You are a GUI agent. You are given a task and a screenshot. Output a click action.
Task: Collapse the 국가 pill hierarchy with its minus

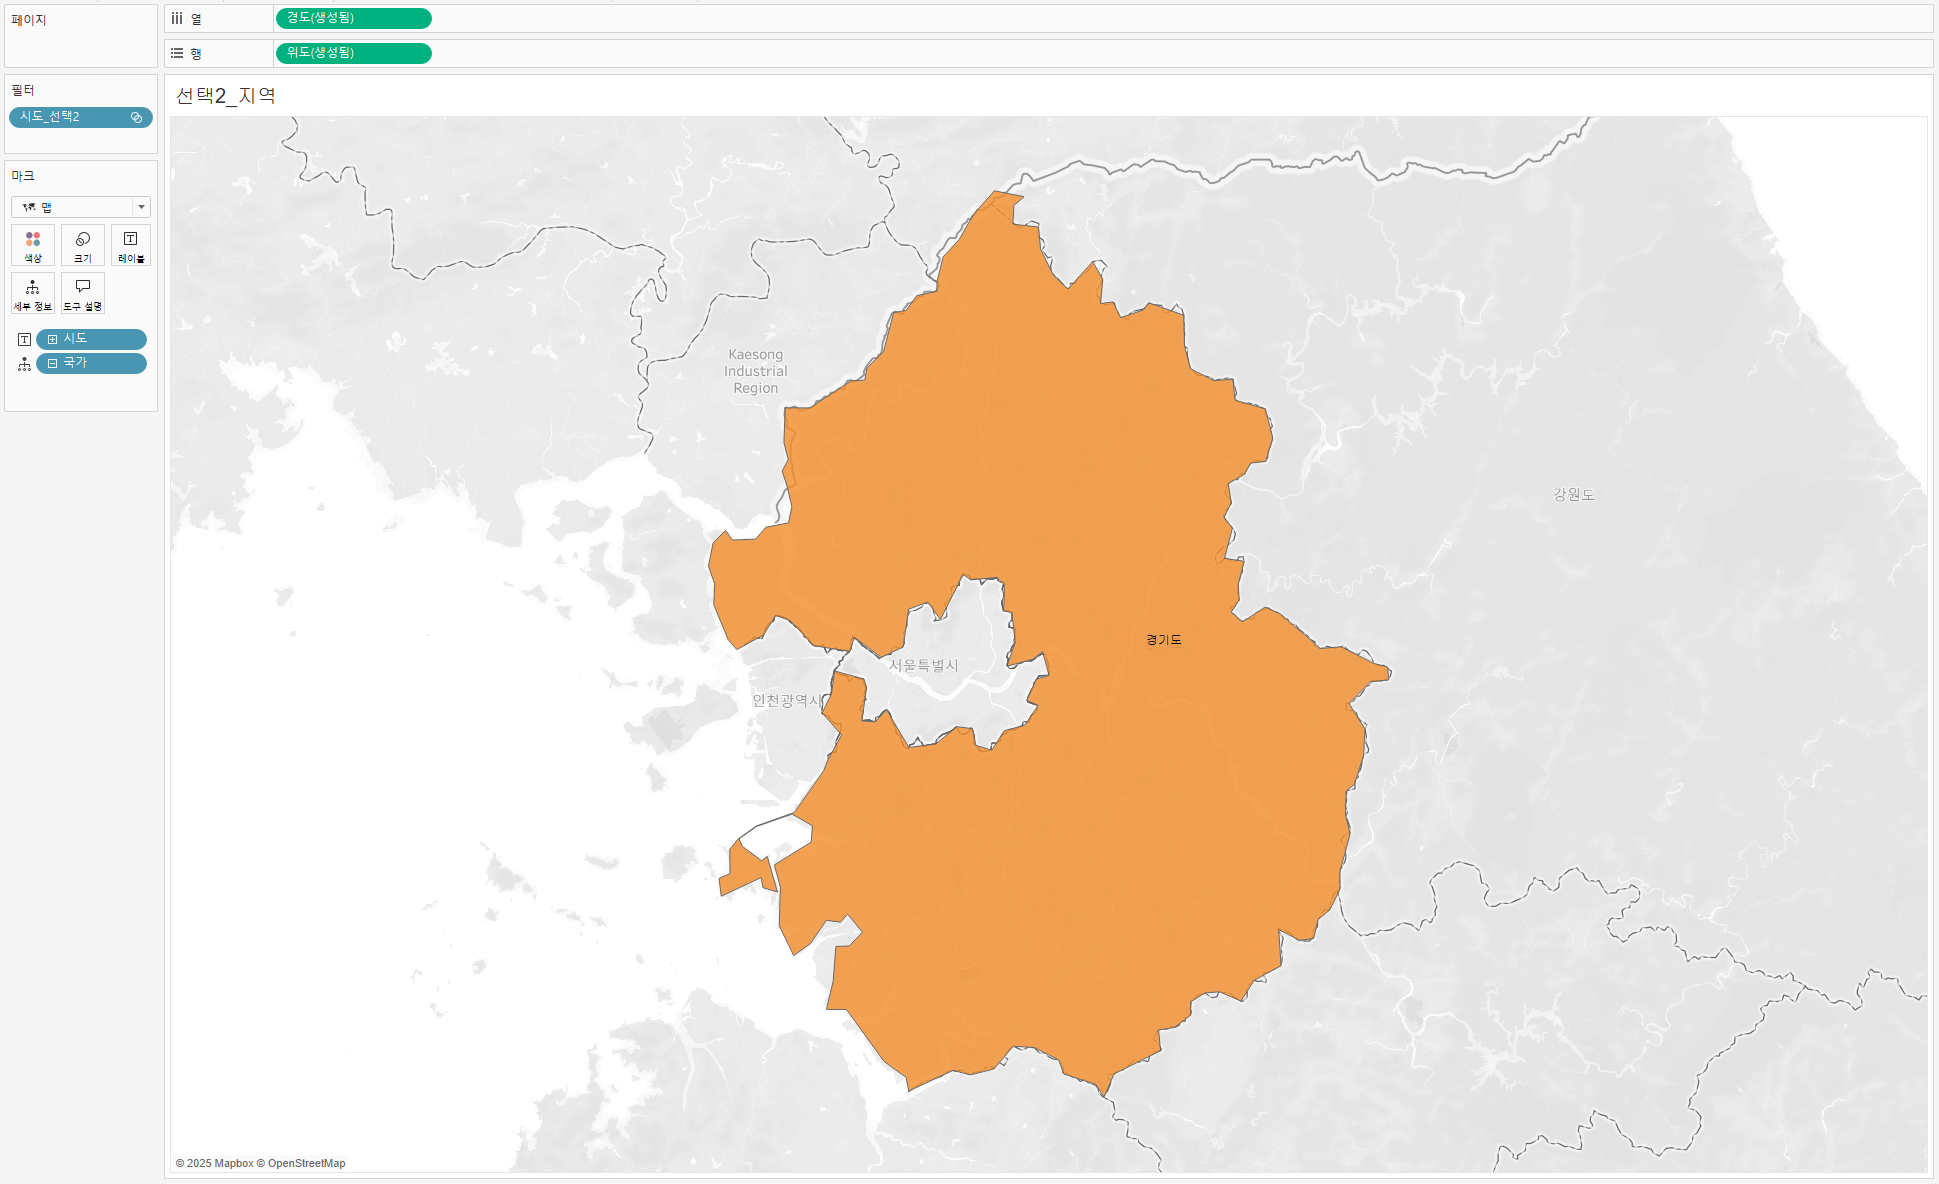52,364
